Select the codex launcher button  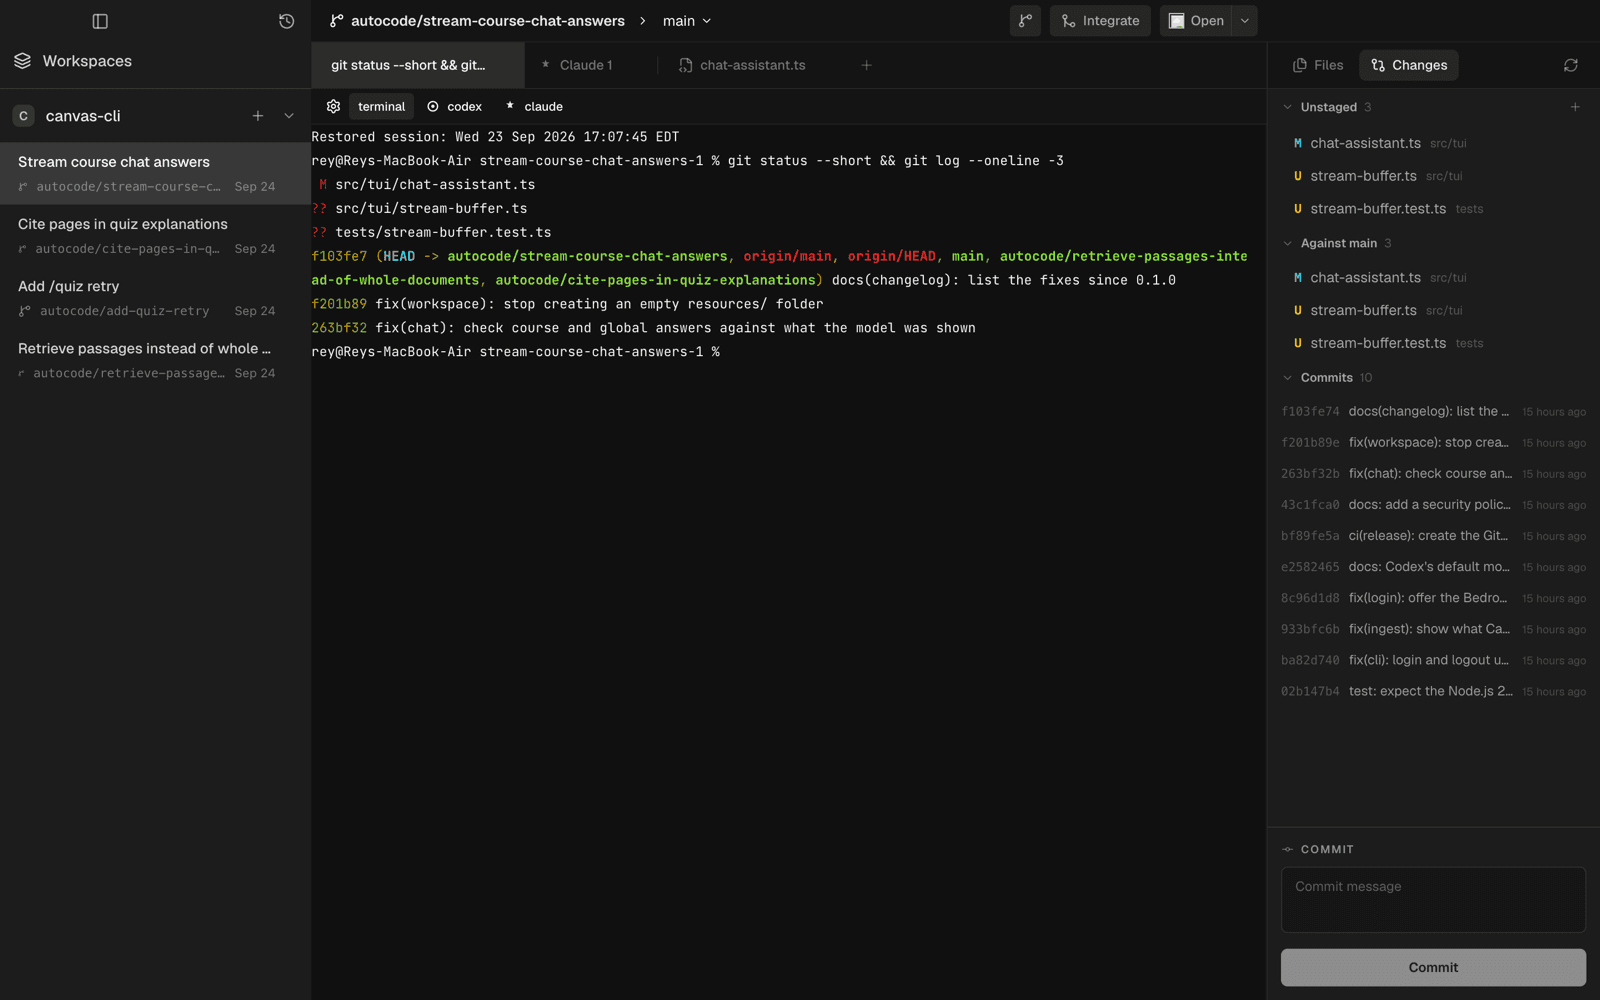click(455, 106)
